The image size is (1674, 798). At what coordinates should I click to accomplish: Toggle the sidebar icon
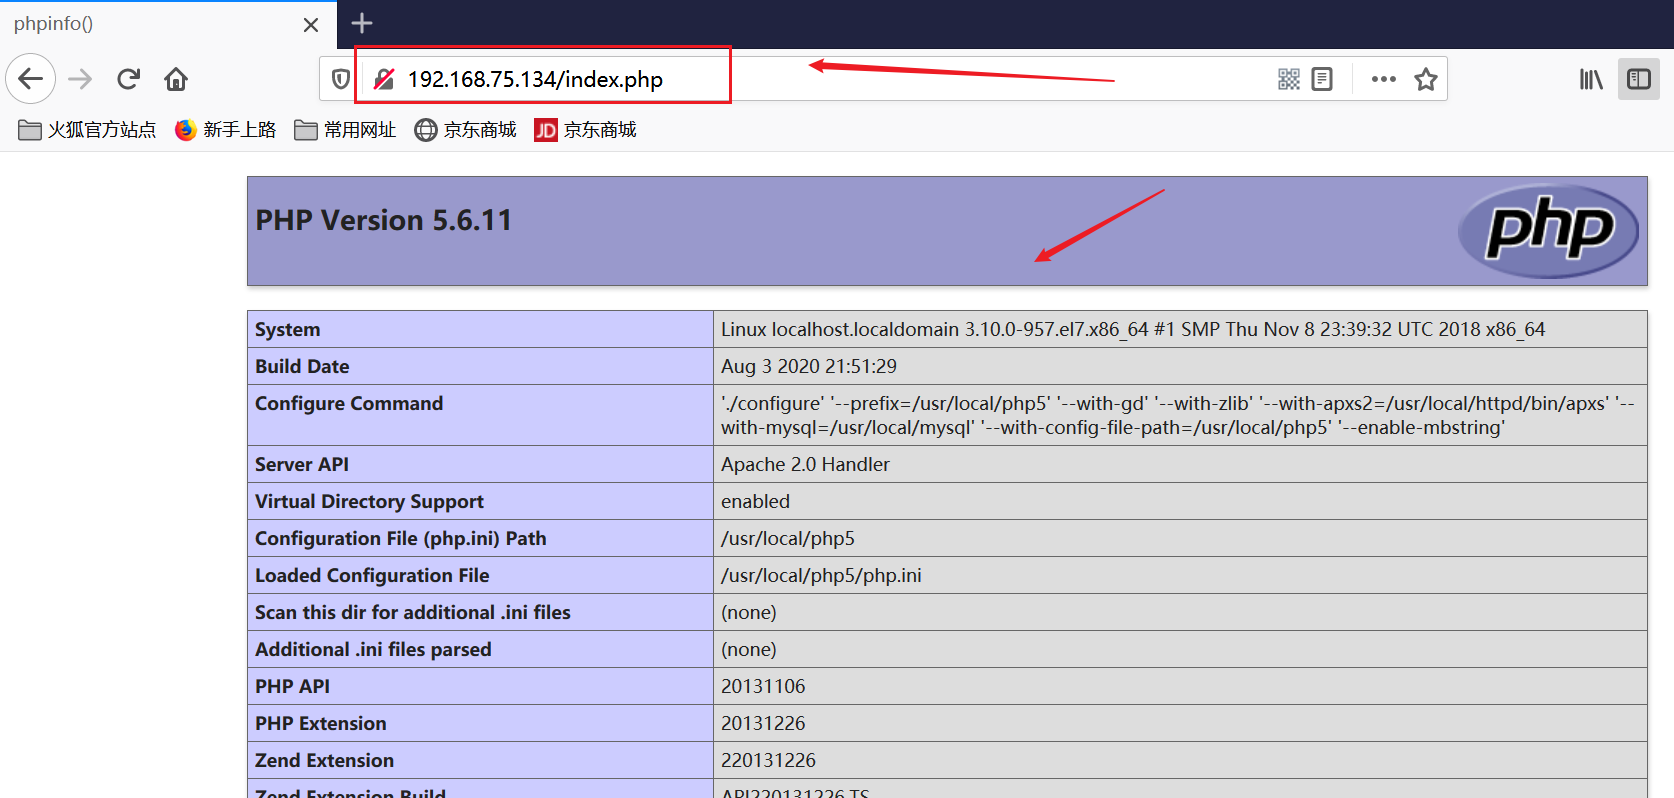click(1639, 79)
